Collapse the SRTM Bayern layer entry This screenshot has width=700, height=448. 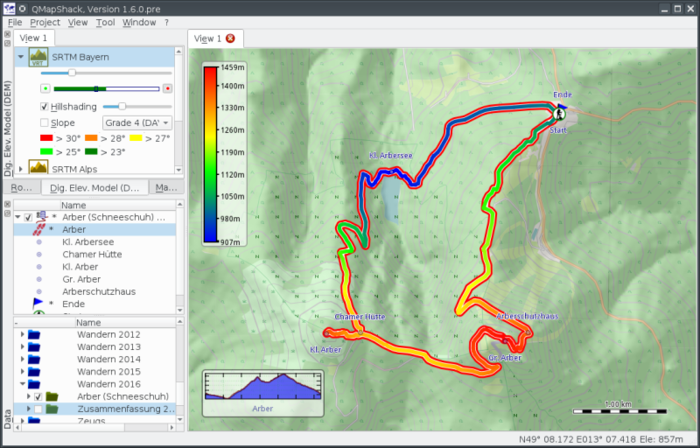[x=21, y=57]
